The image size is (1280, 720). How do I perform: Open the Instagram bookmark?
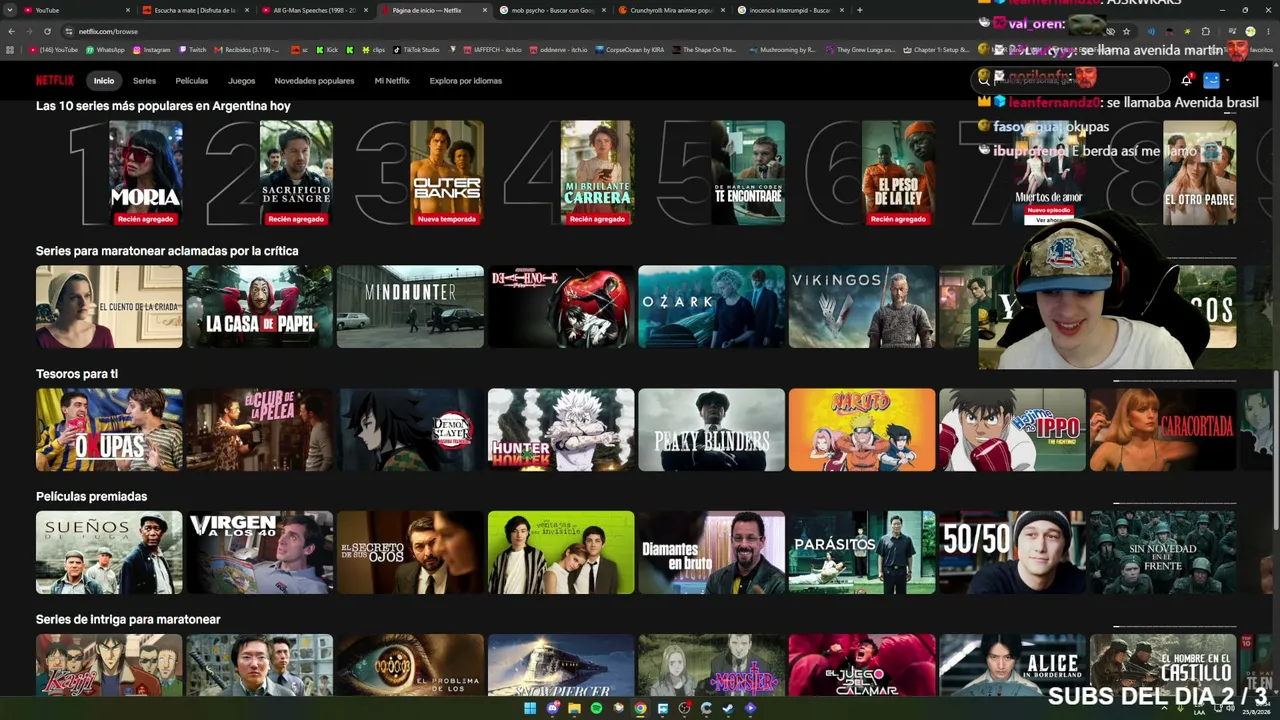point(151,50)
